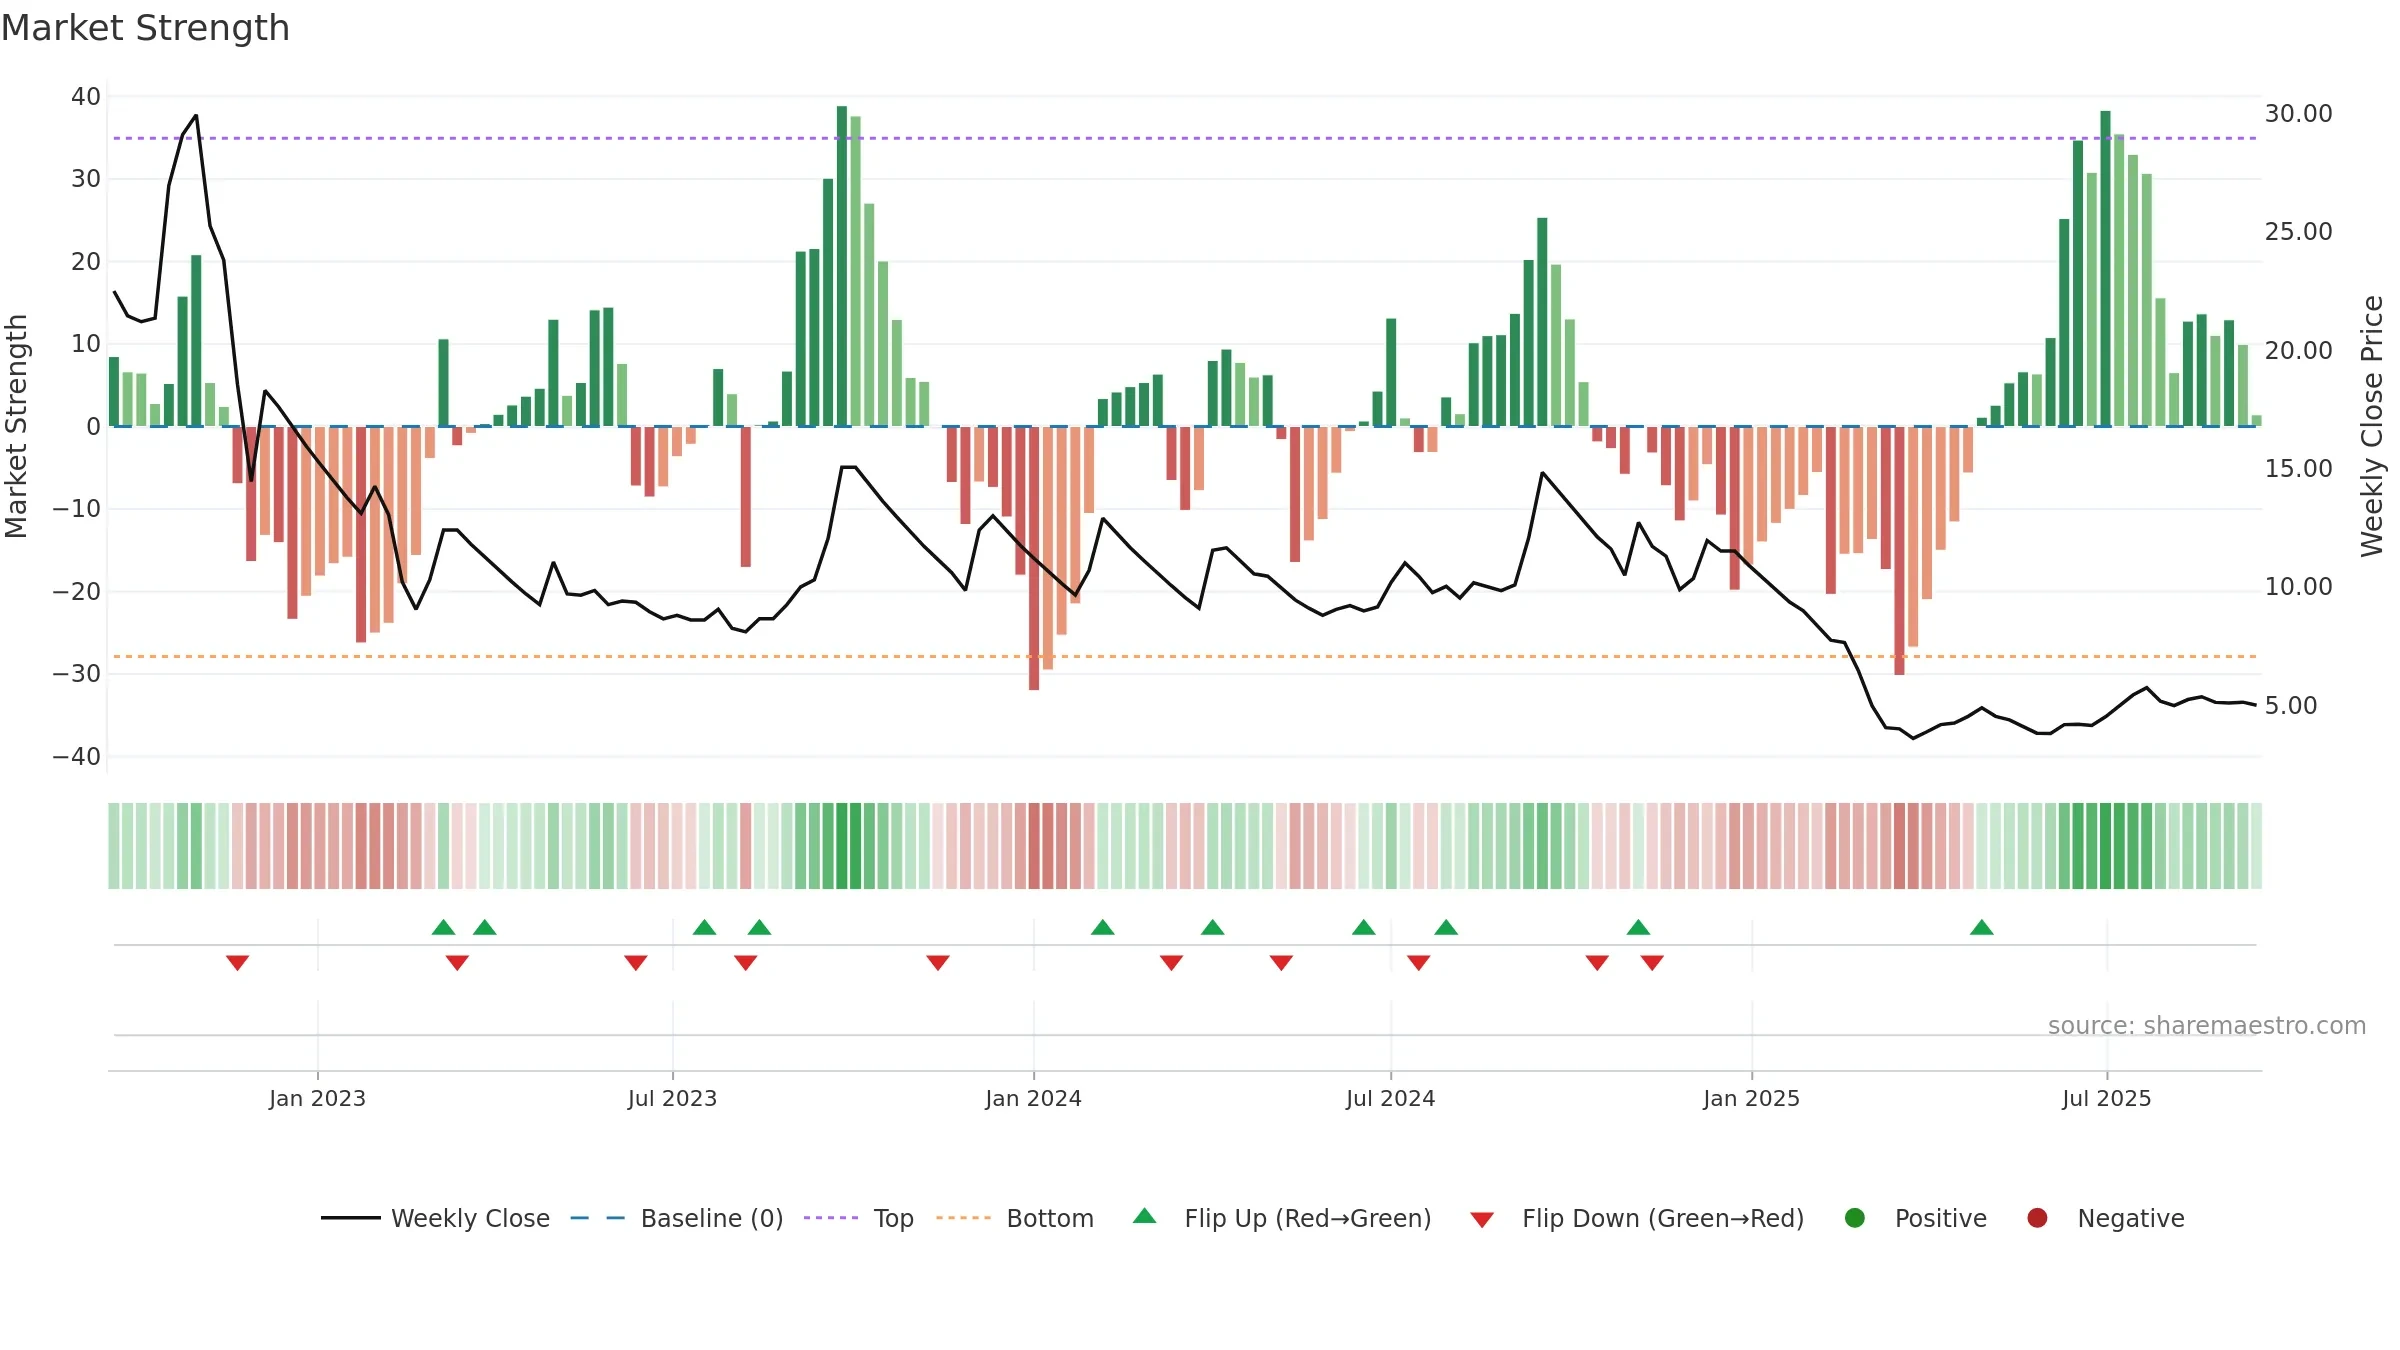Click the Jul 2025 axis label
The image size is (2400, 1350).
[2106, 1098]
